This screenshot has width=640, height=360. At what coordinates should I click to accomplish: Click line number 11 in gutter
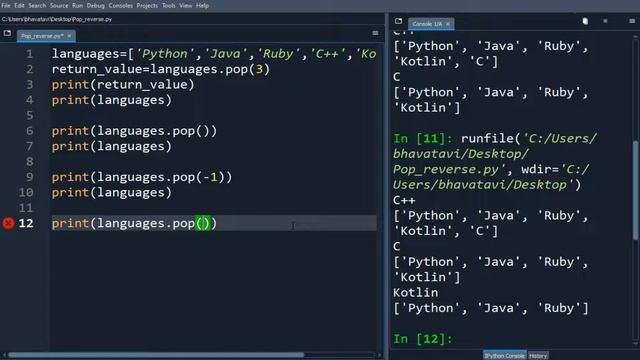tap(26, 208)
